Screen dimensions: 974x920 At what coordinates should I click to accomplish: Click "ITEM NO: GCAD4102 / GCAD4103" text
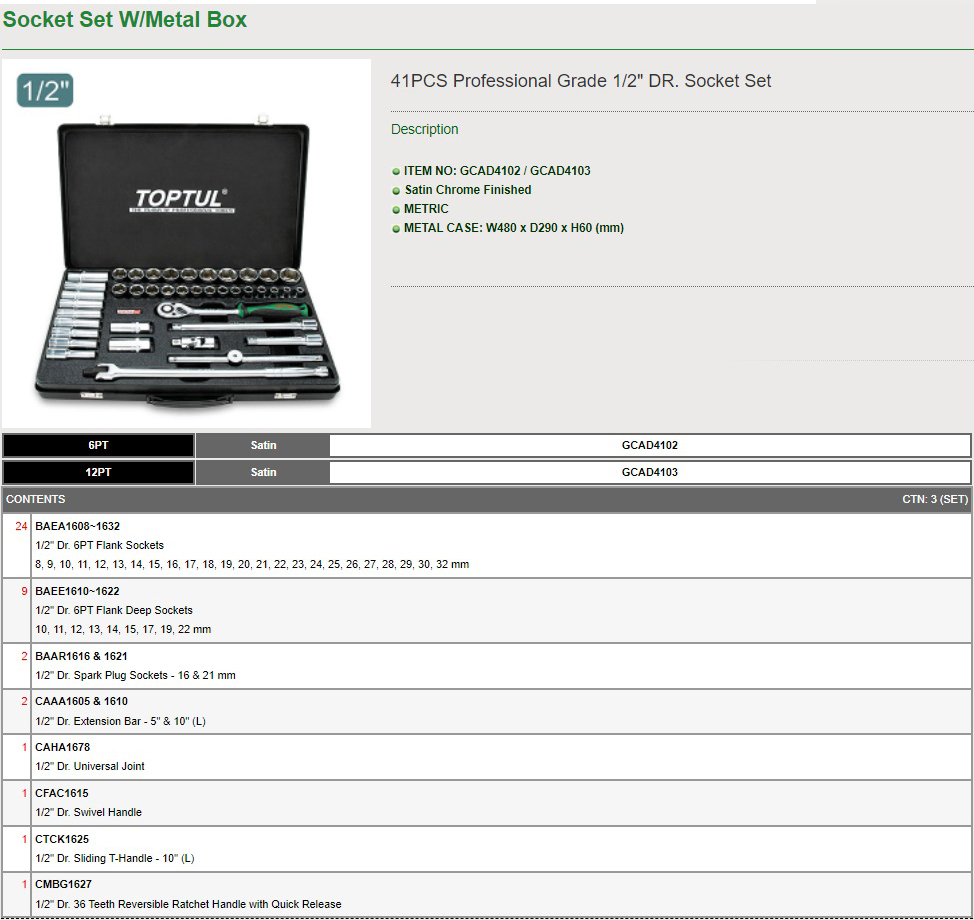click(497, 171)
